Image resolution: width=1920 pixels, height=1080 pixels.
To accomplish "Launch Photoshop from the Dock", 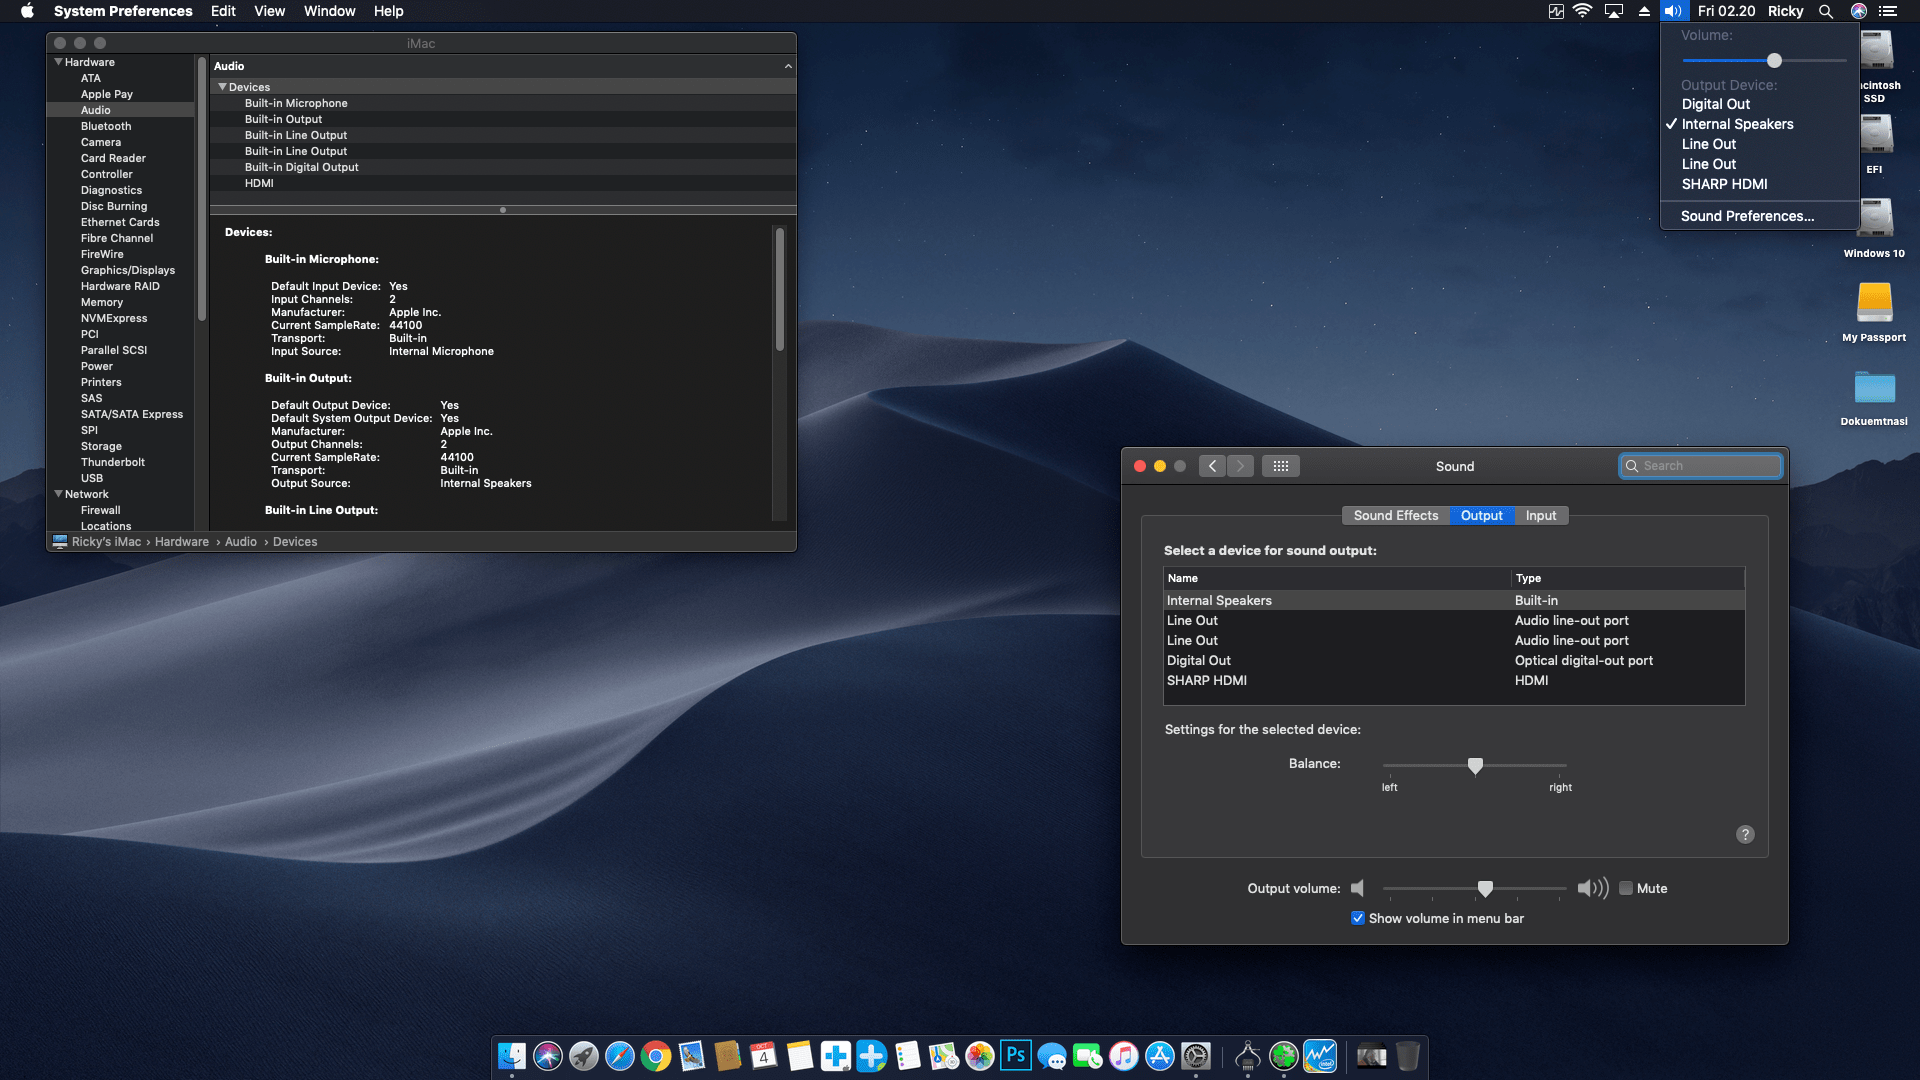I will point(1016,1056).
